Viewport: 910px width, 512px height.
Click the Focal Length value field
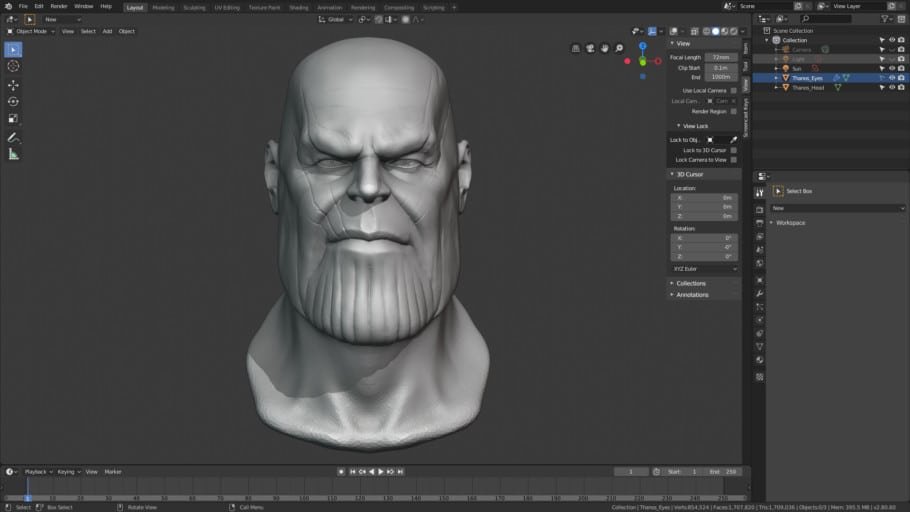coord(721,57)
